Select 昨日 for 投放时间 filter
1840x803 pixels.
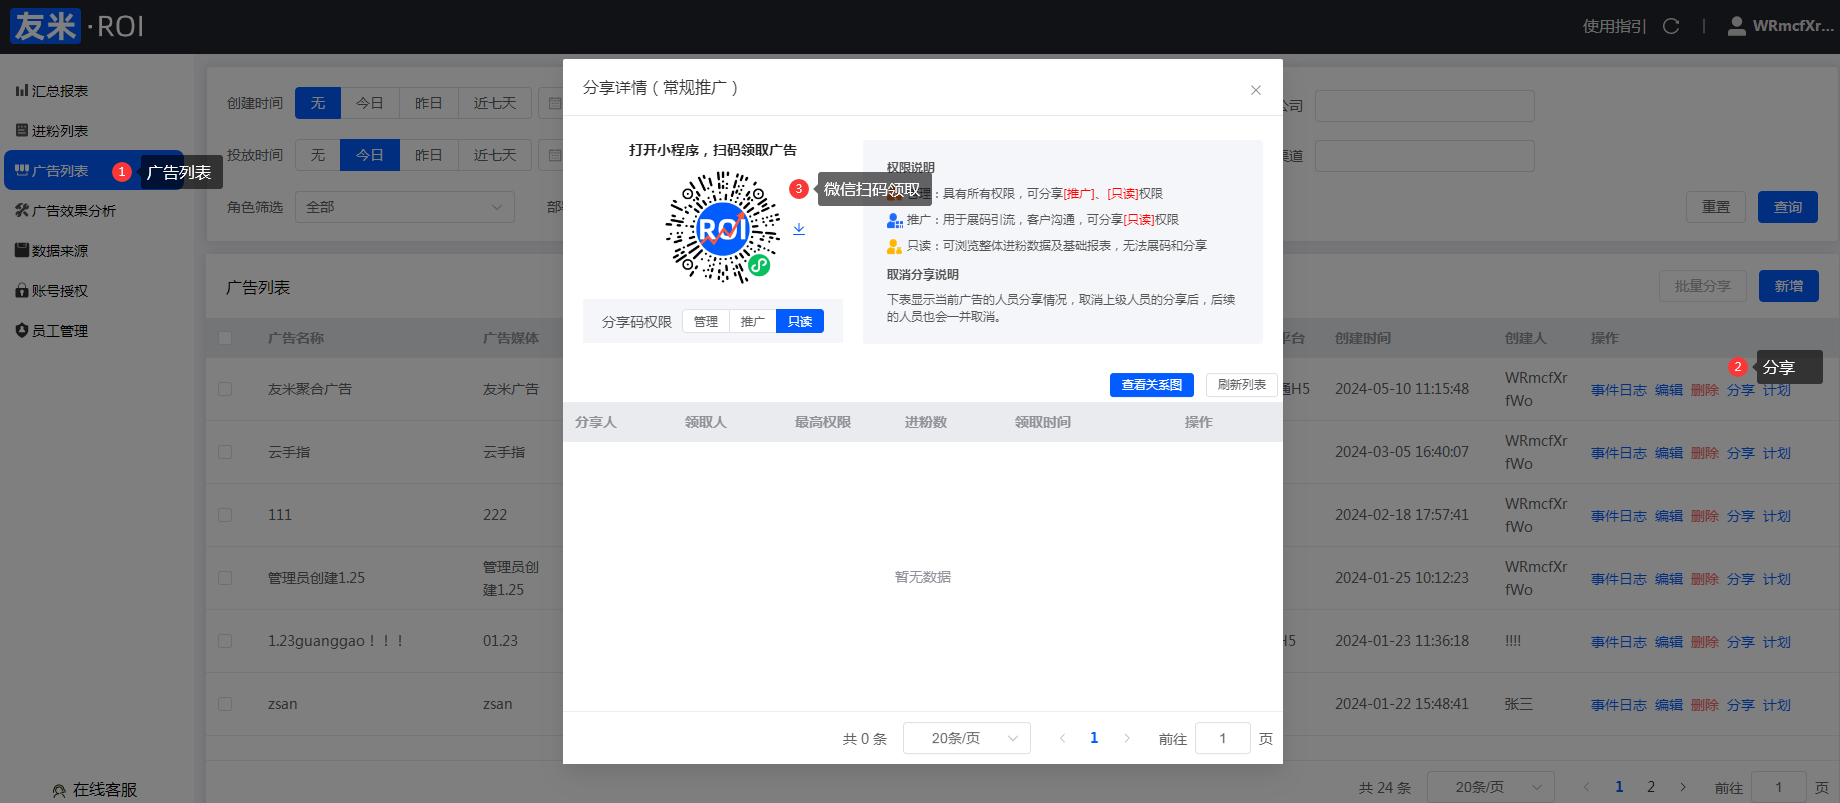[x=429, y=155]
